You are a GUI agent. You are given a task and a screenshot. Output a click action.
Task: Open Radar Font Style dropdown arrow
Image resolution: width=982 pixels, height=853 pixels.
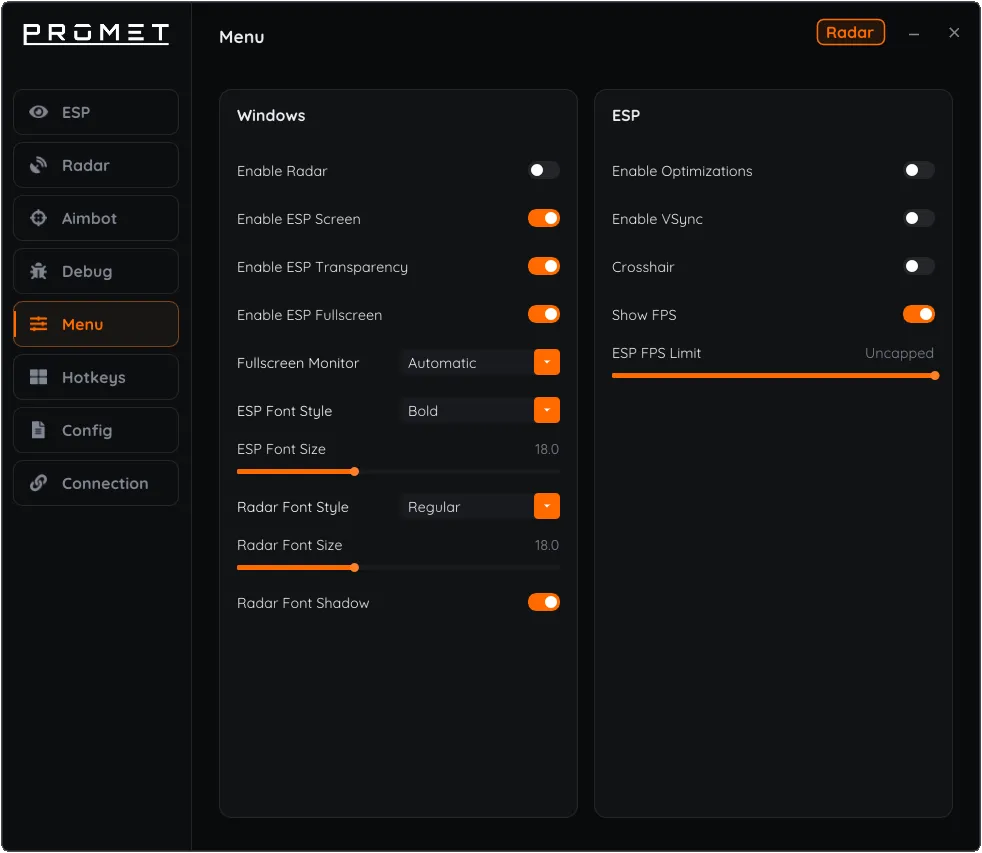547,506
